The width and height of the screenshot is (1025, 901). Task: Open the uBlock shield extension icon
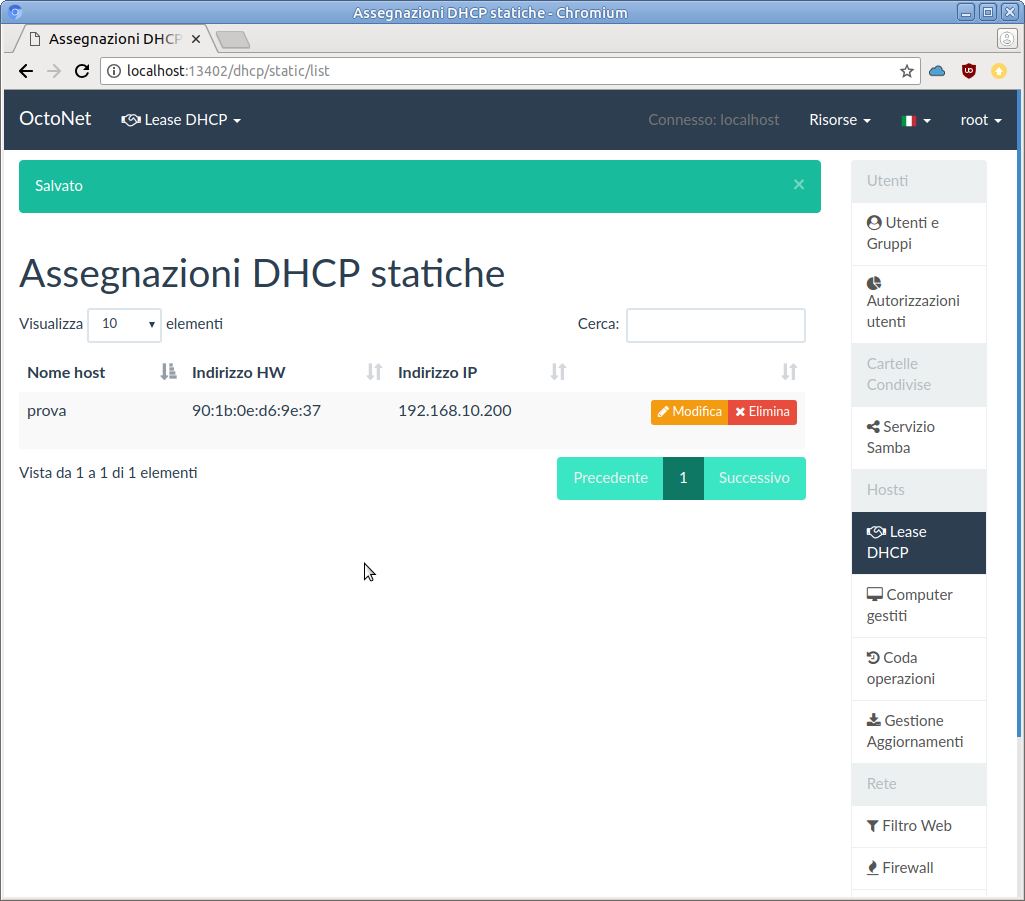pyautogui.click(x=969, y=71)
